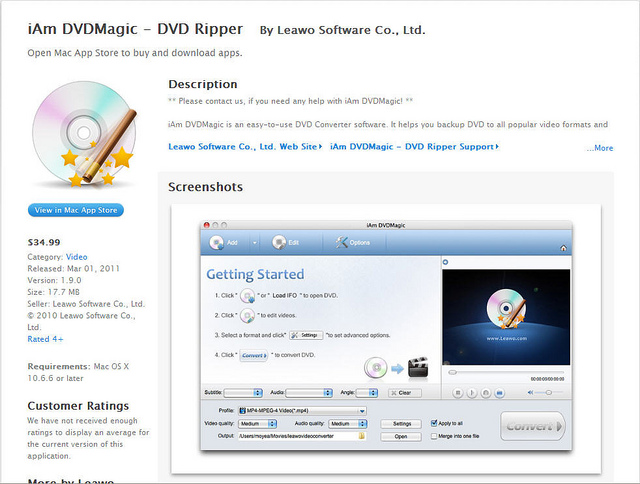Click the DVD disc icon beside the arrow

tap(375, 368)
